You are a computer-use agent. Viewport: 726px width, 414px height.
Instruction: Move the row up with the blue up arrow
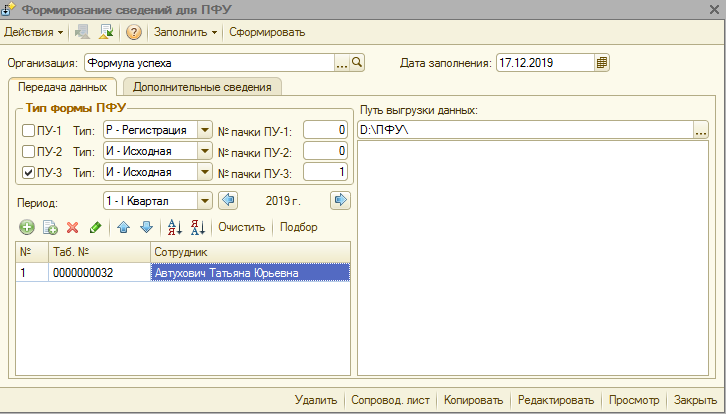click(x=123, y=227)
